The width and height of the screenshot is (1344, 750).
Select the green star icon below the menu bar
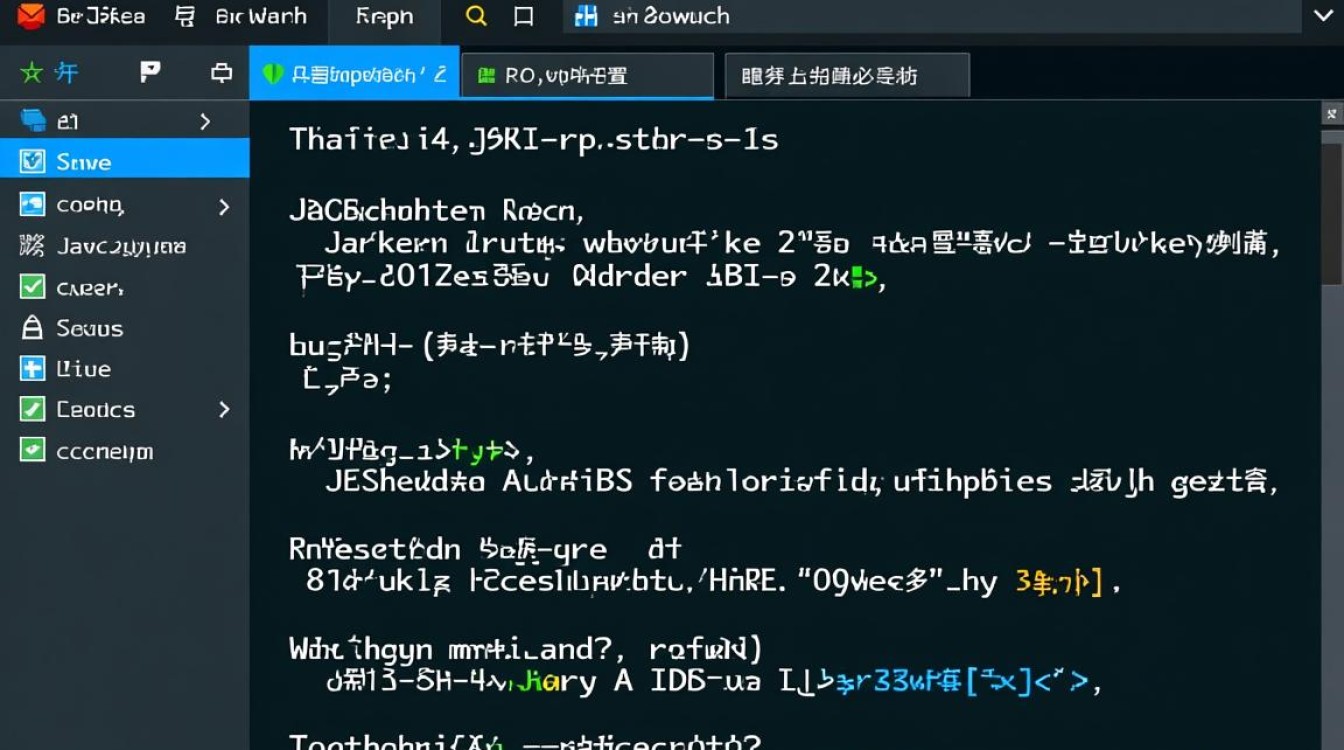click(33, 72)
